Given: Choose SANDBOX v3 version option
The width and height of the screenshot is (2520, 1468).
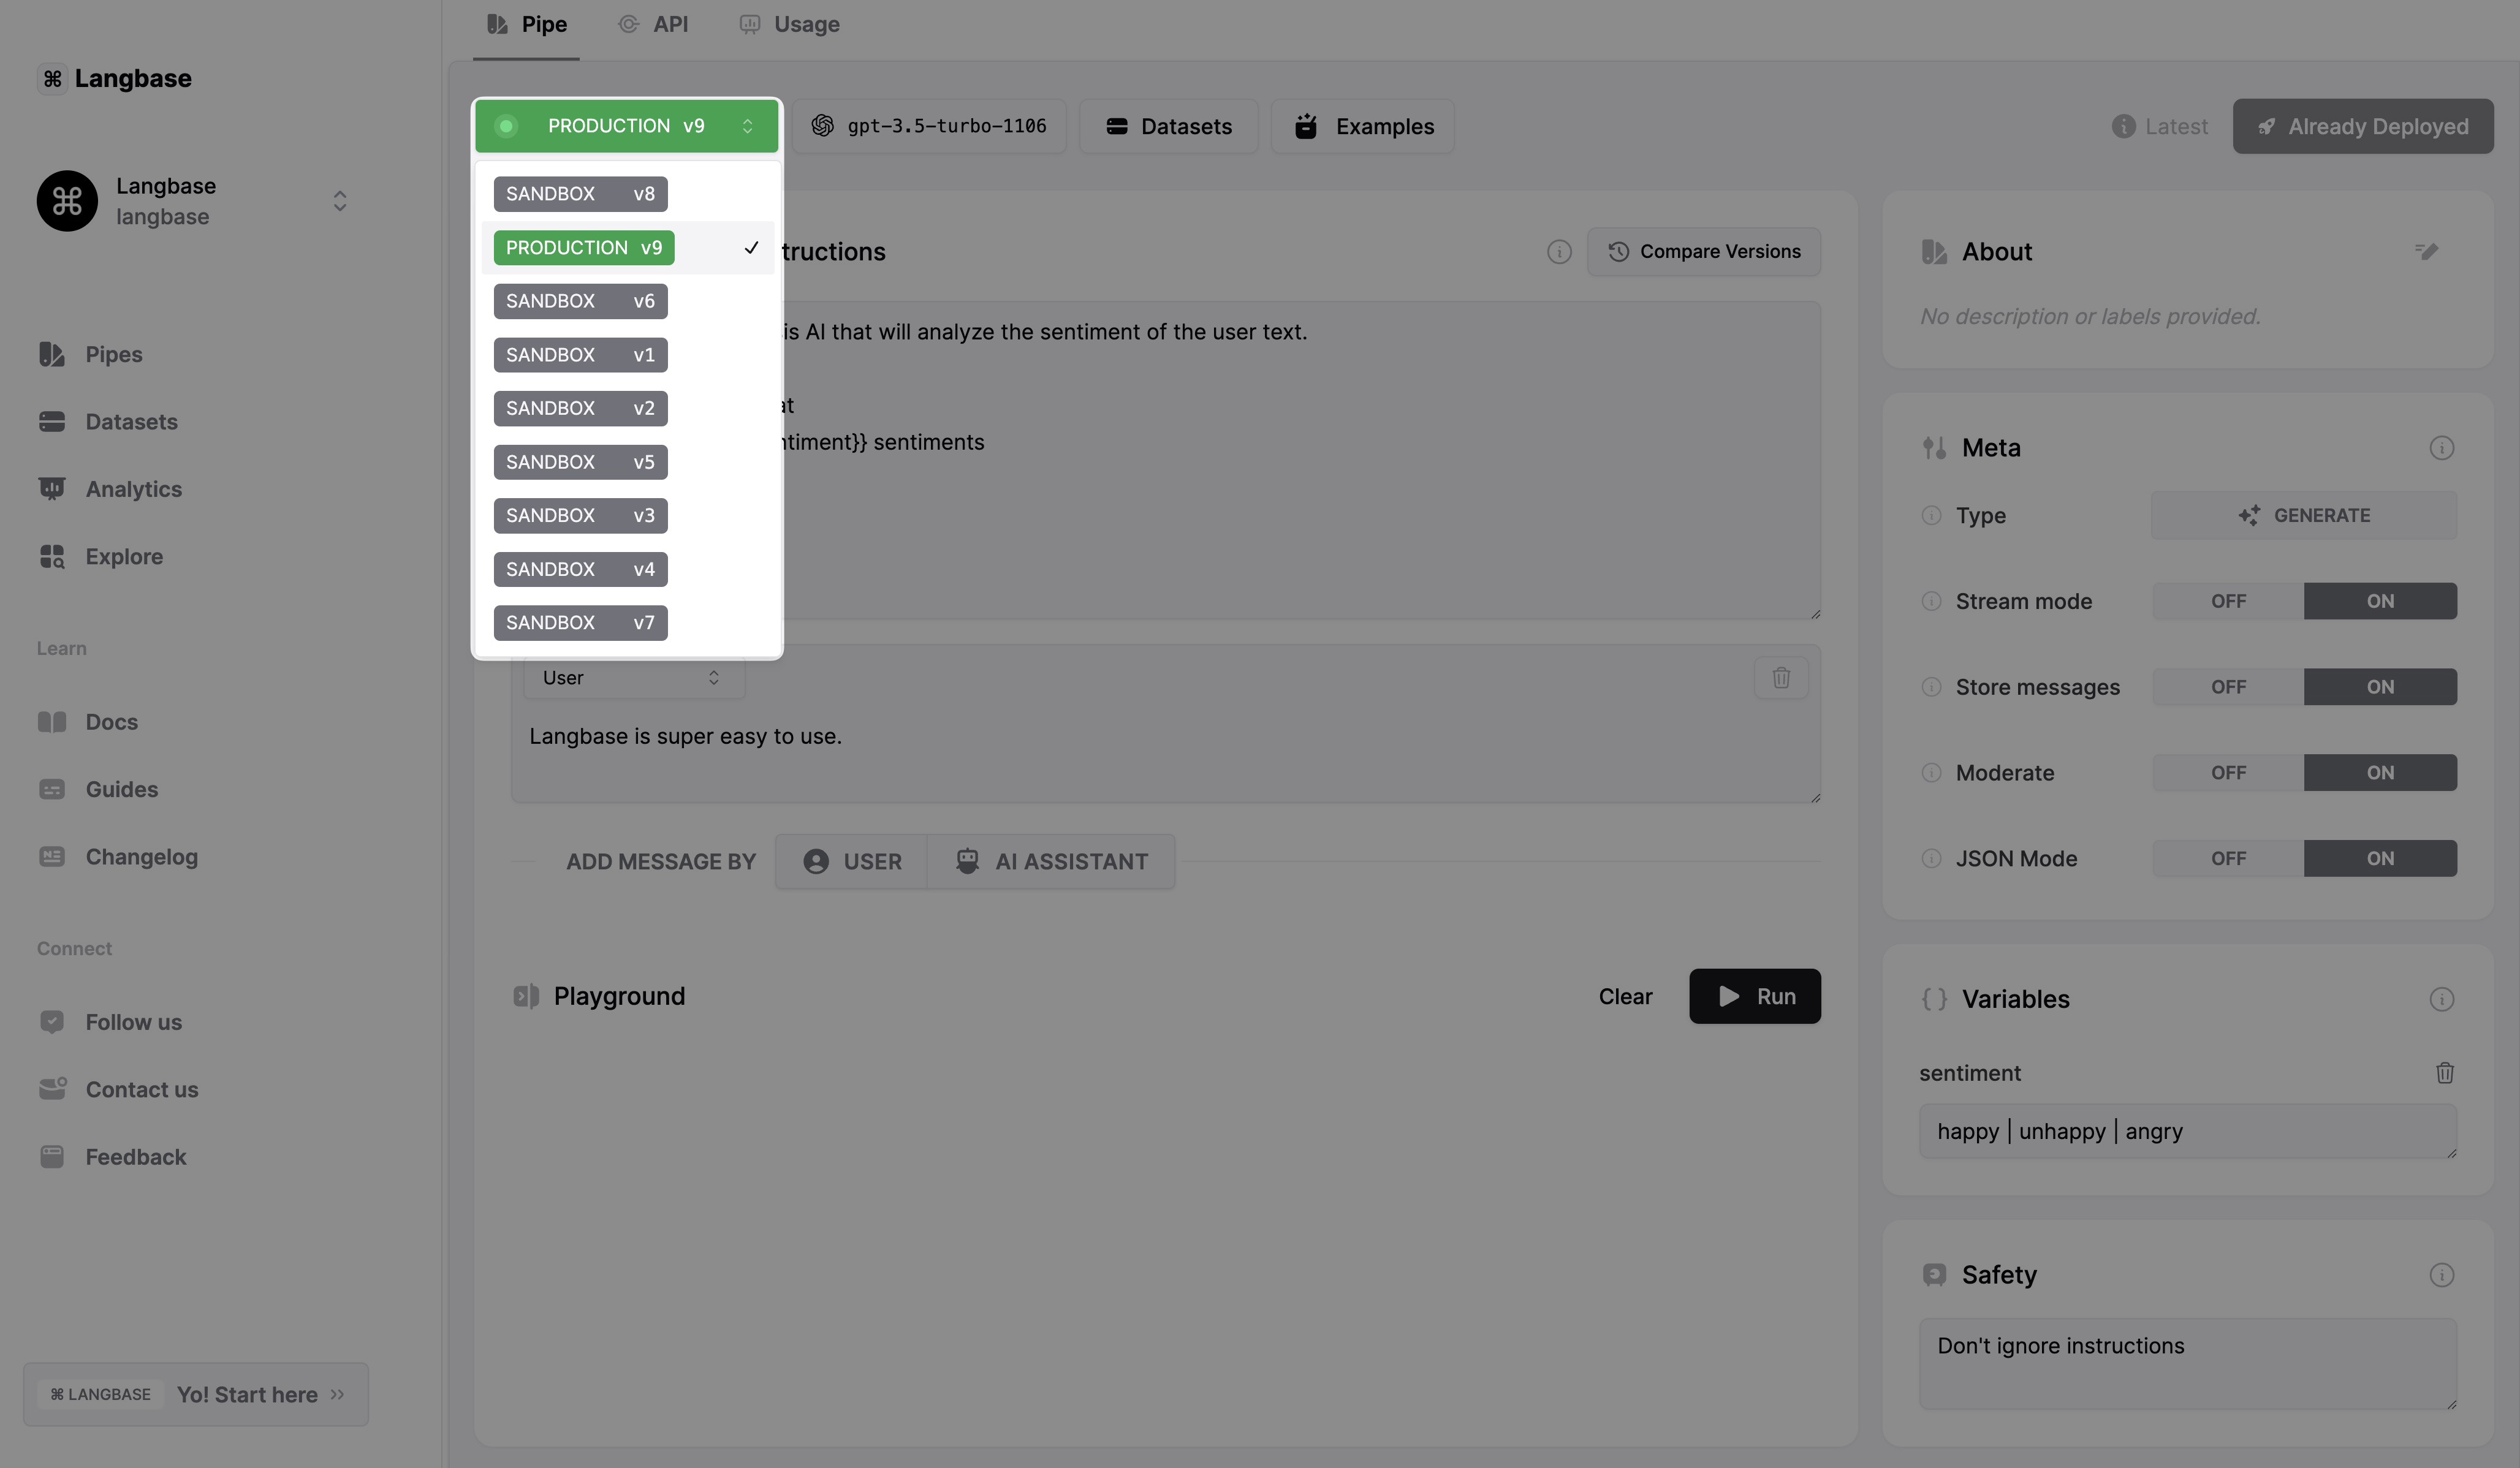Looking at the screenshot, I should 580,516.
